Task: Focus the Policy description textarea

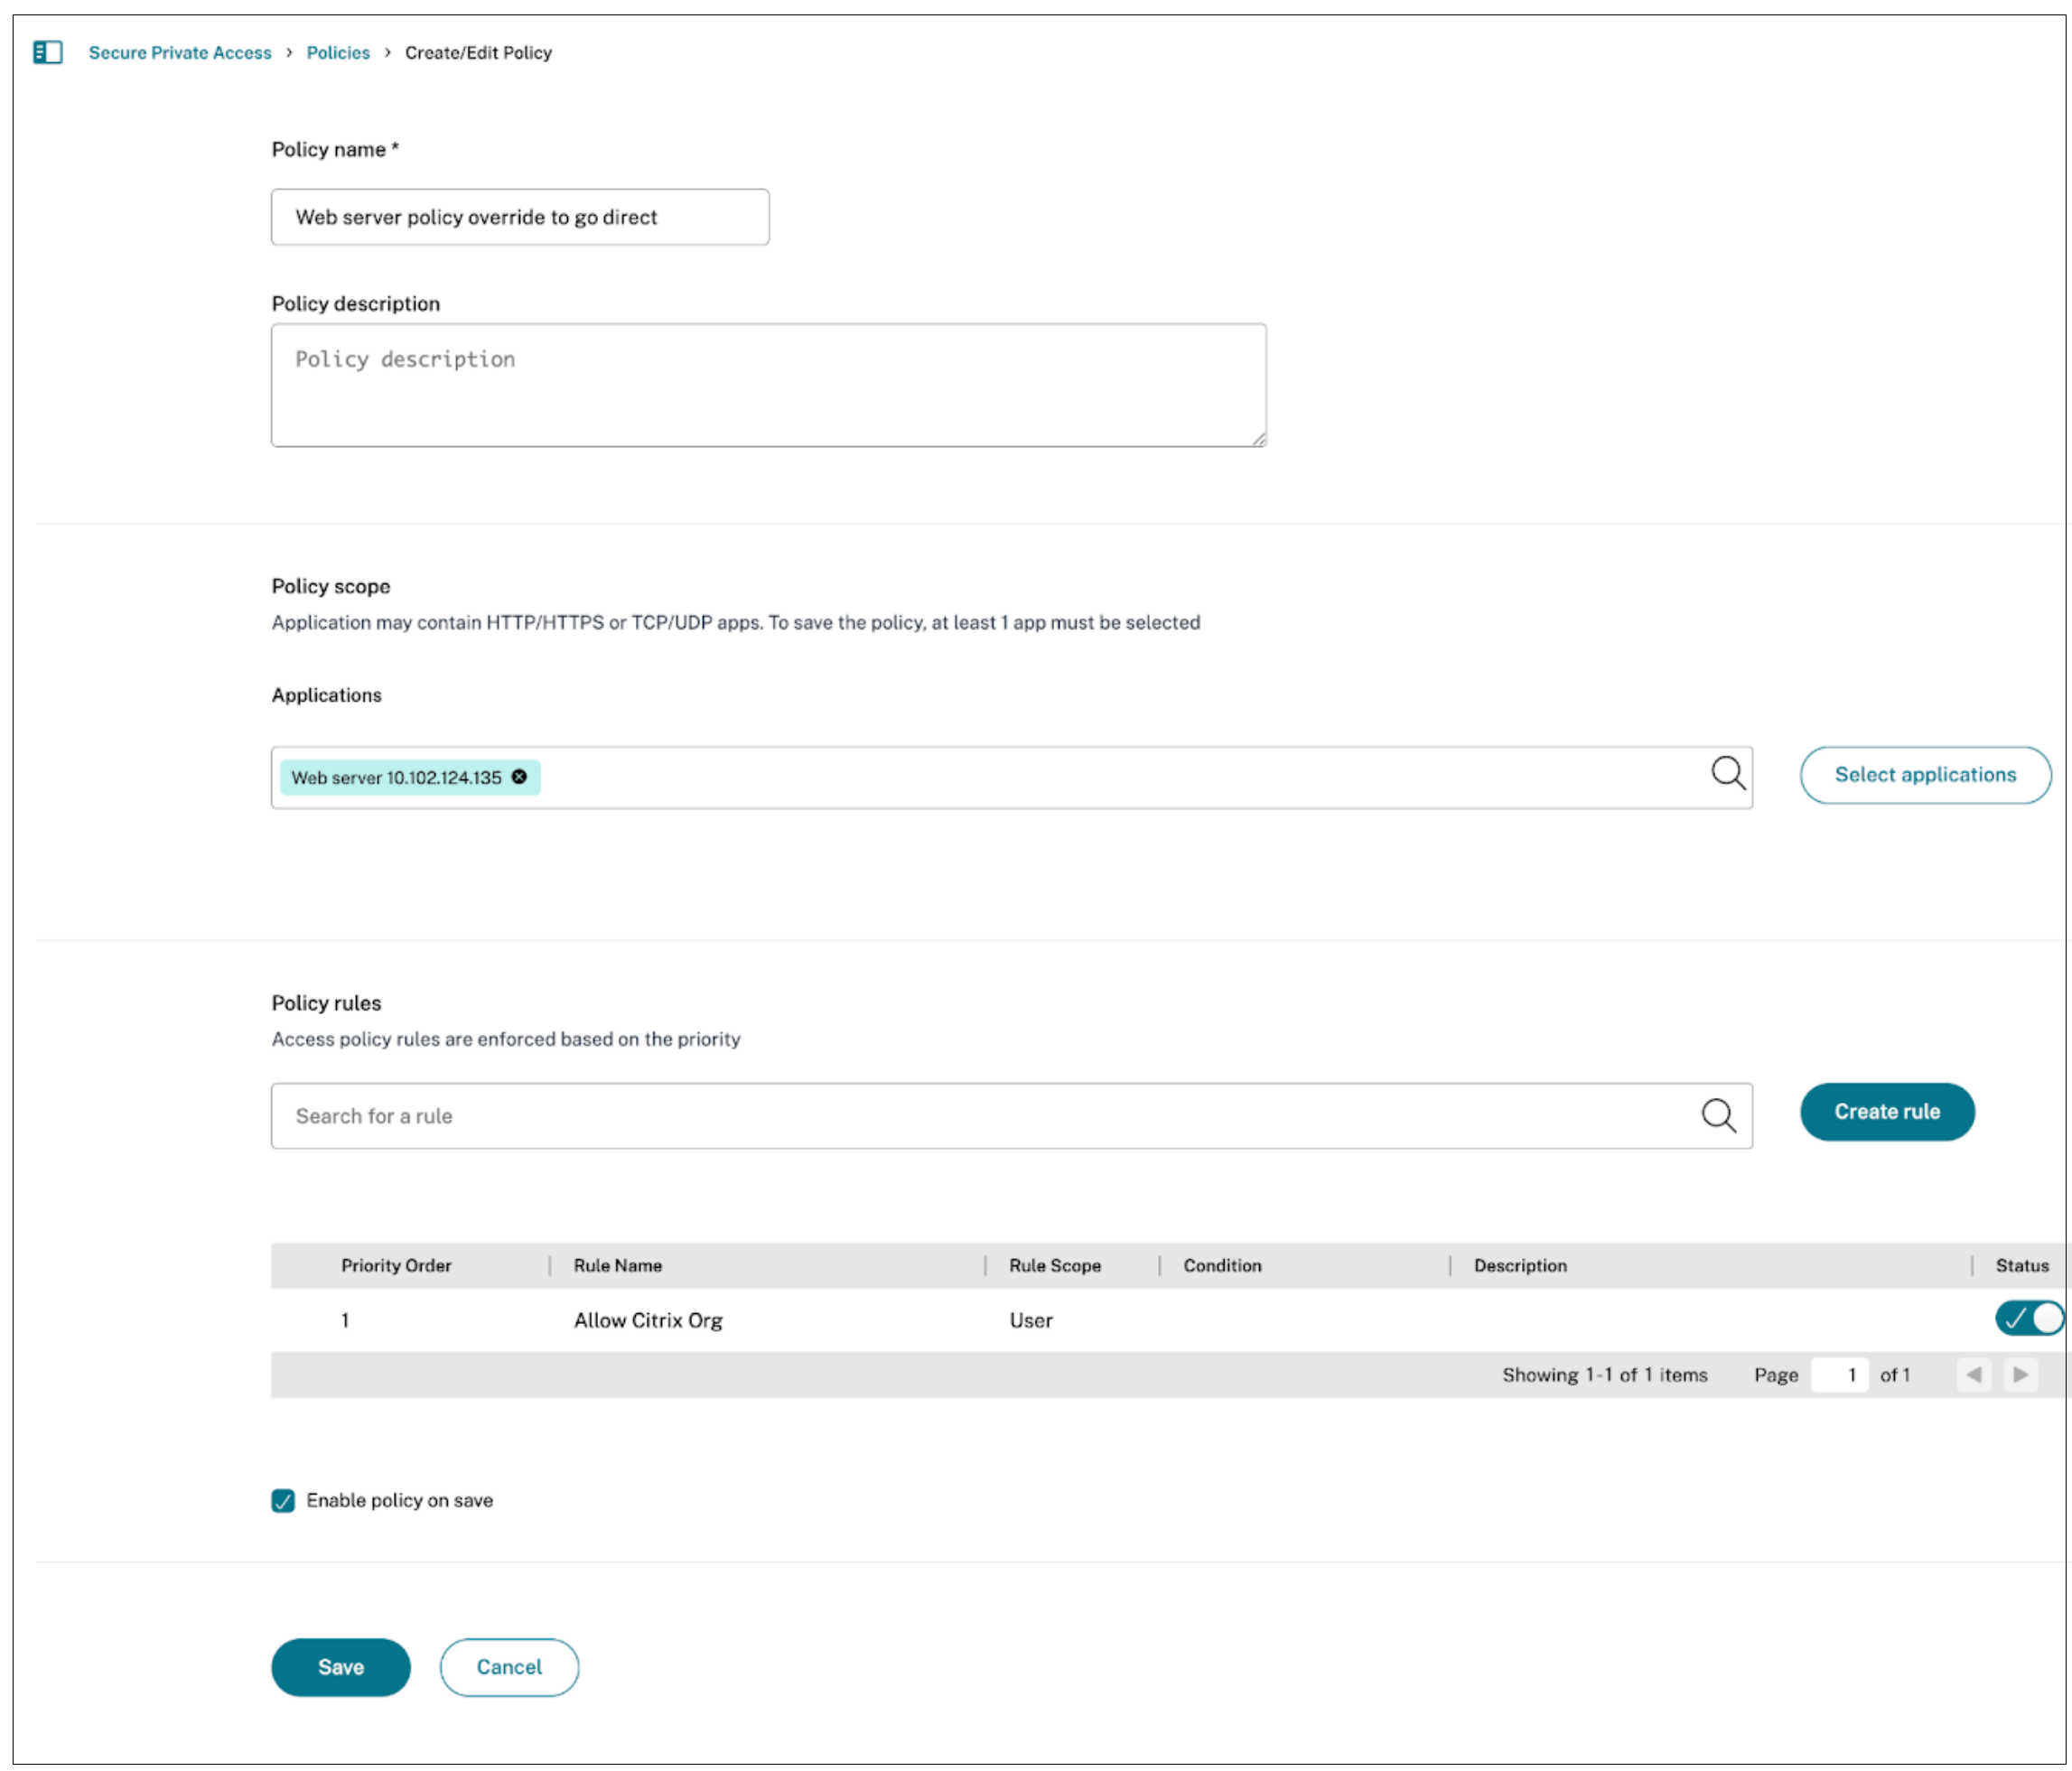Action: (x=768, y=385)
